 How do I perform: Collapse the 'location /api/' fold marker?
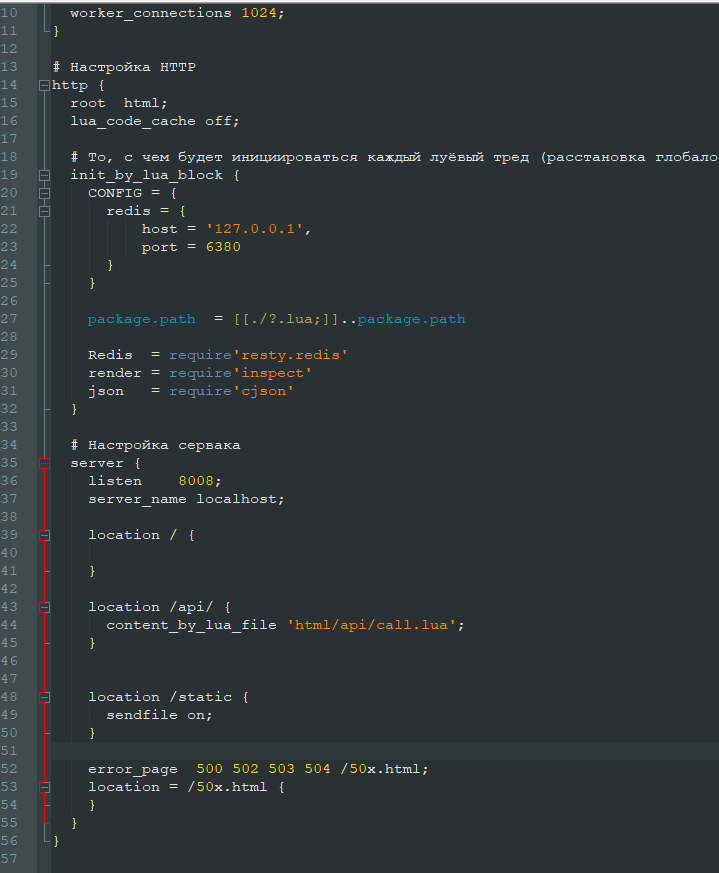[x=45, y=607]
